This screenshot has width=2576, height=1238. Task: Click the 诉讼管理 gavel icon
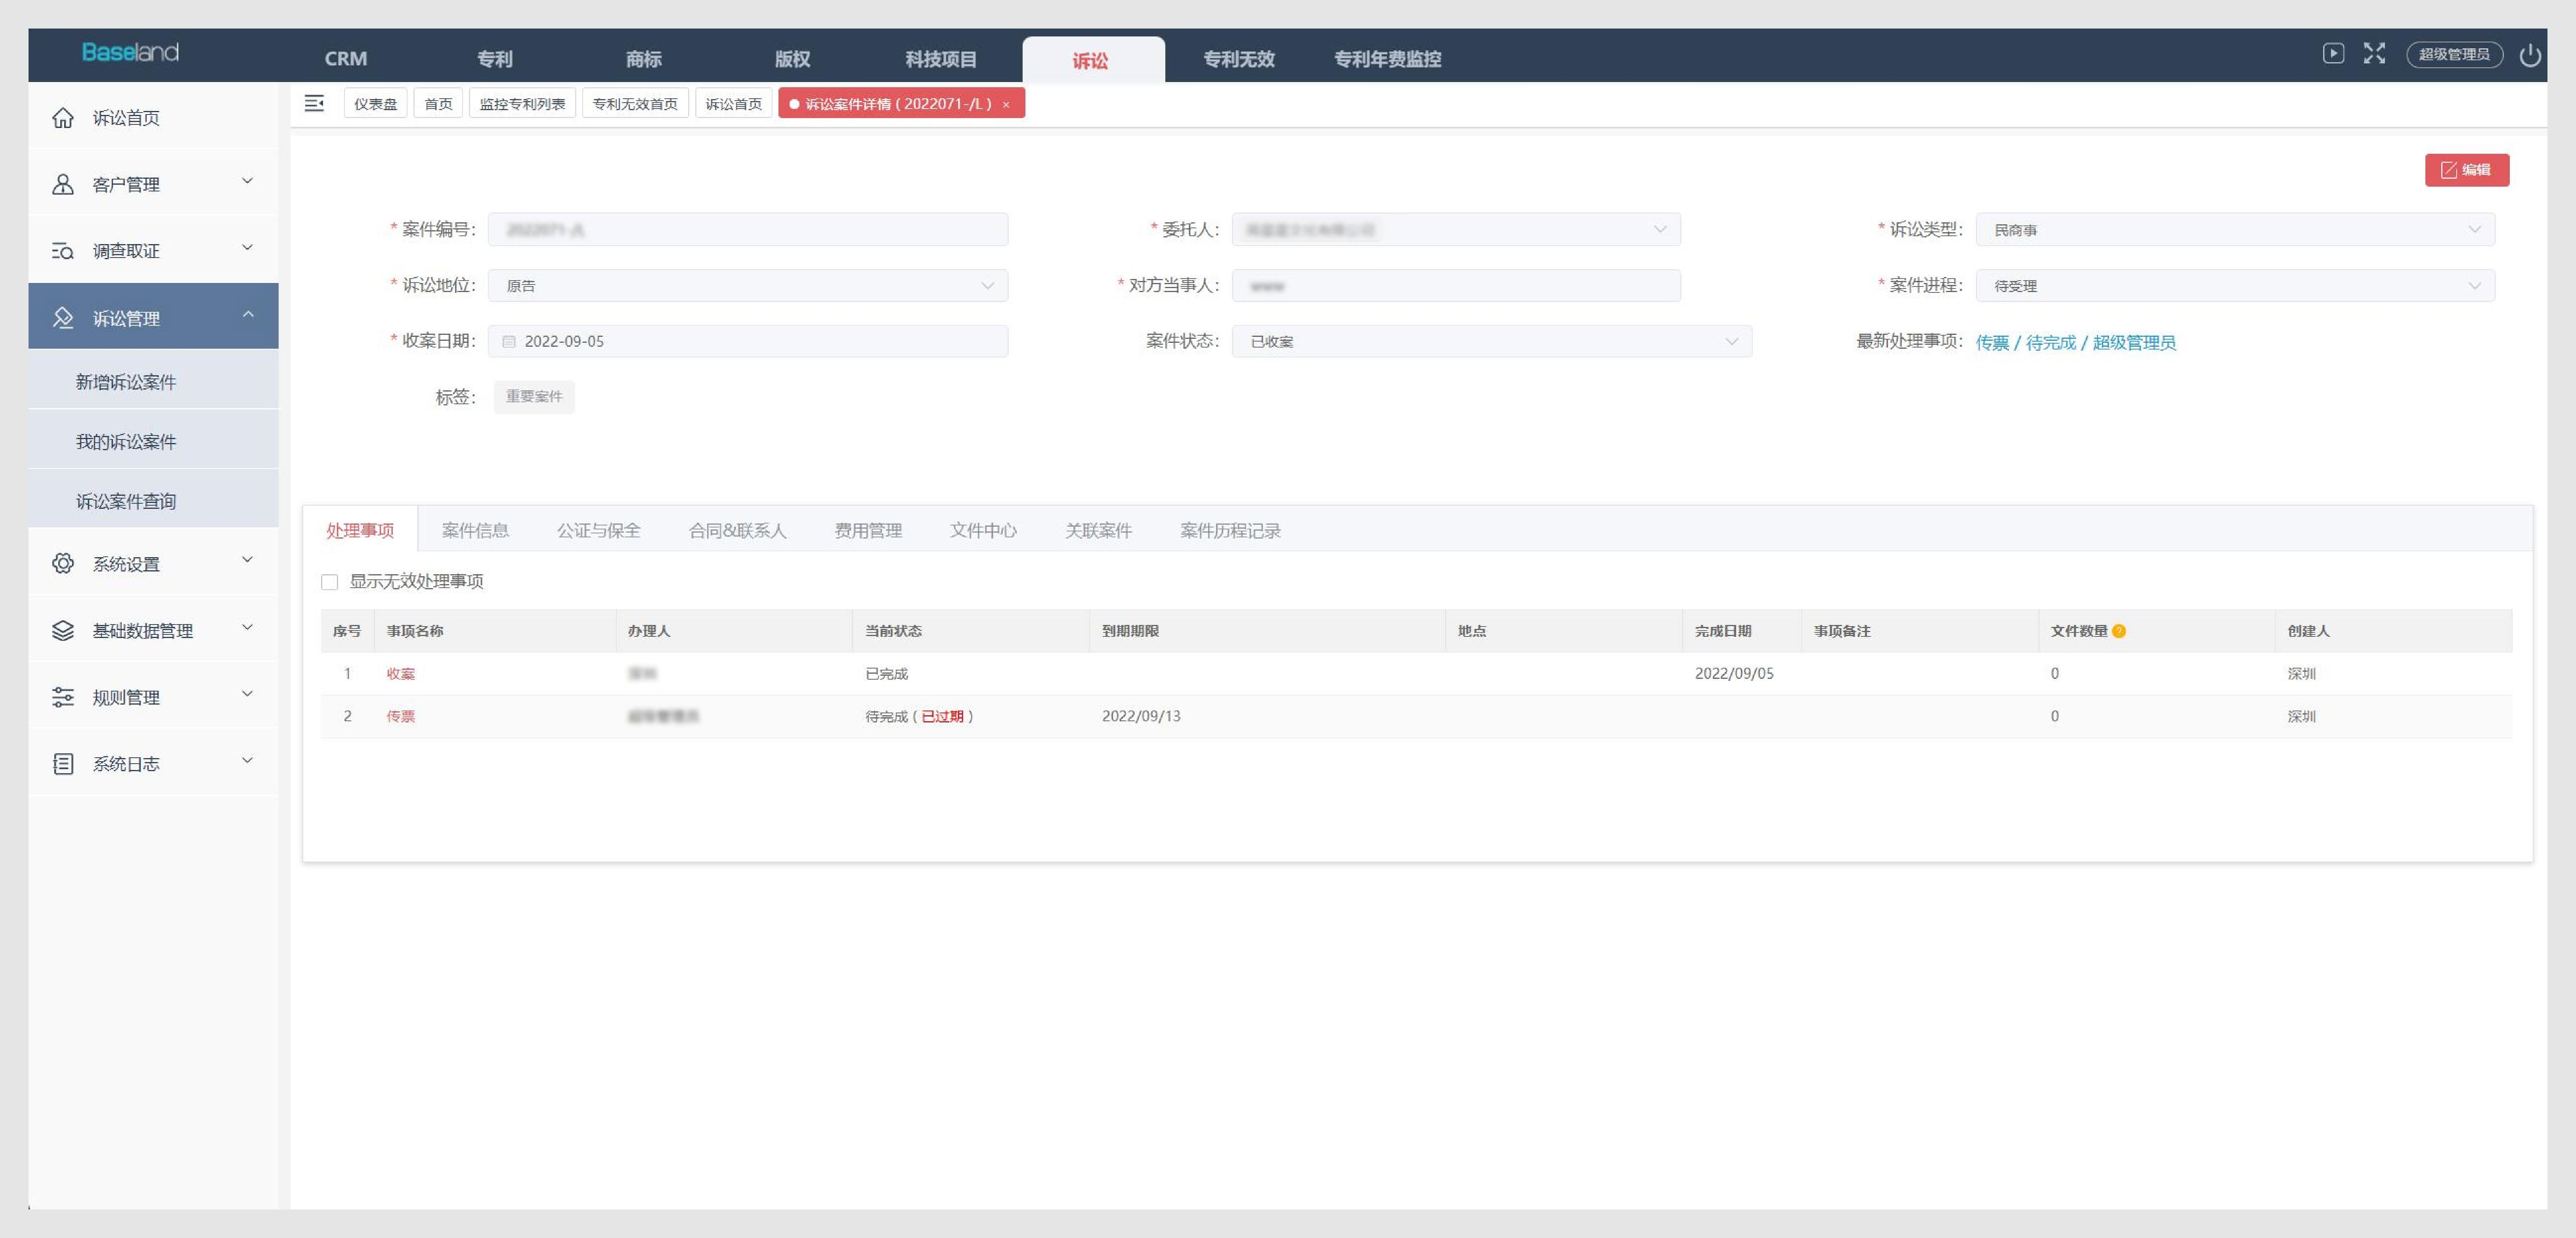(x=63, y=318)
